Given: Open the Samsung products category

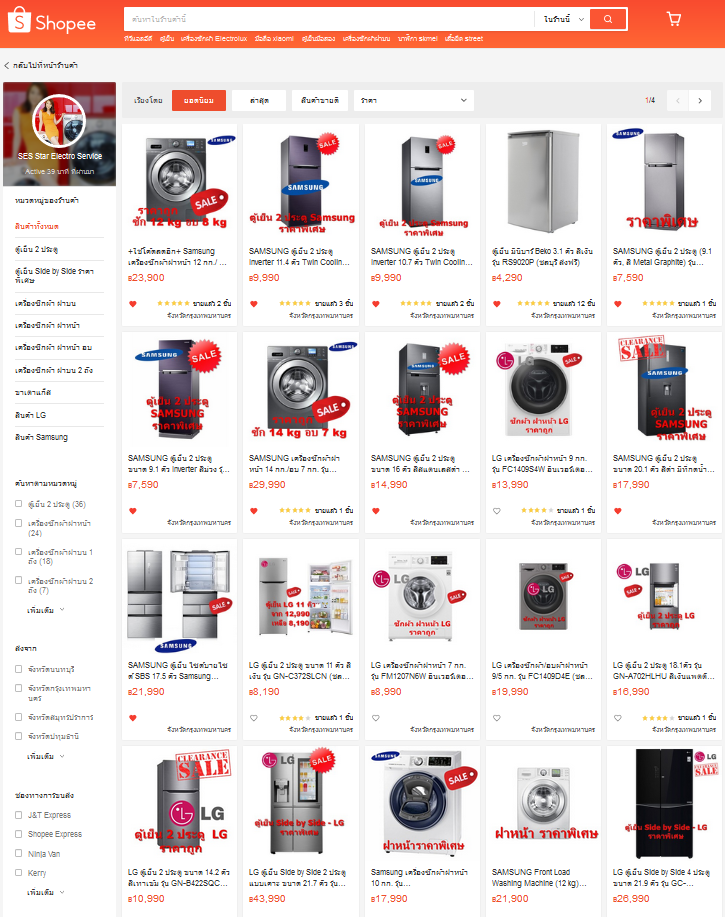Looking at the screenshot, I should [x=42, y=437].
